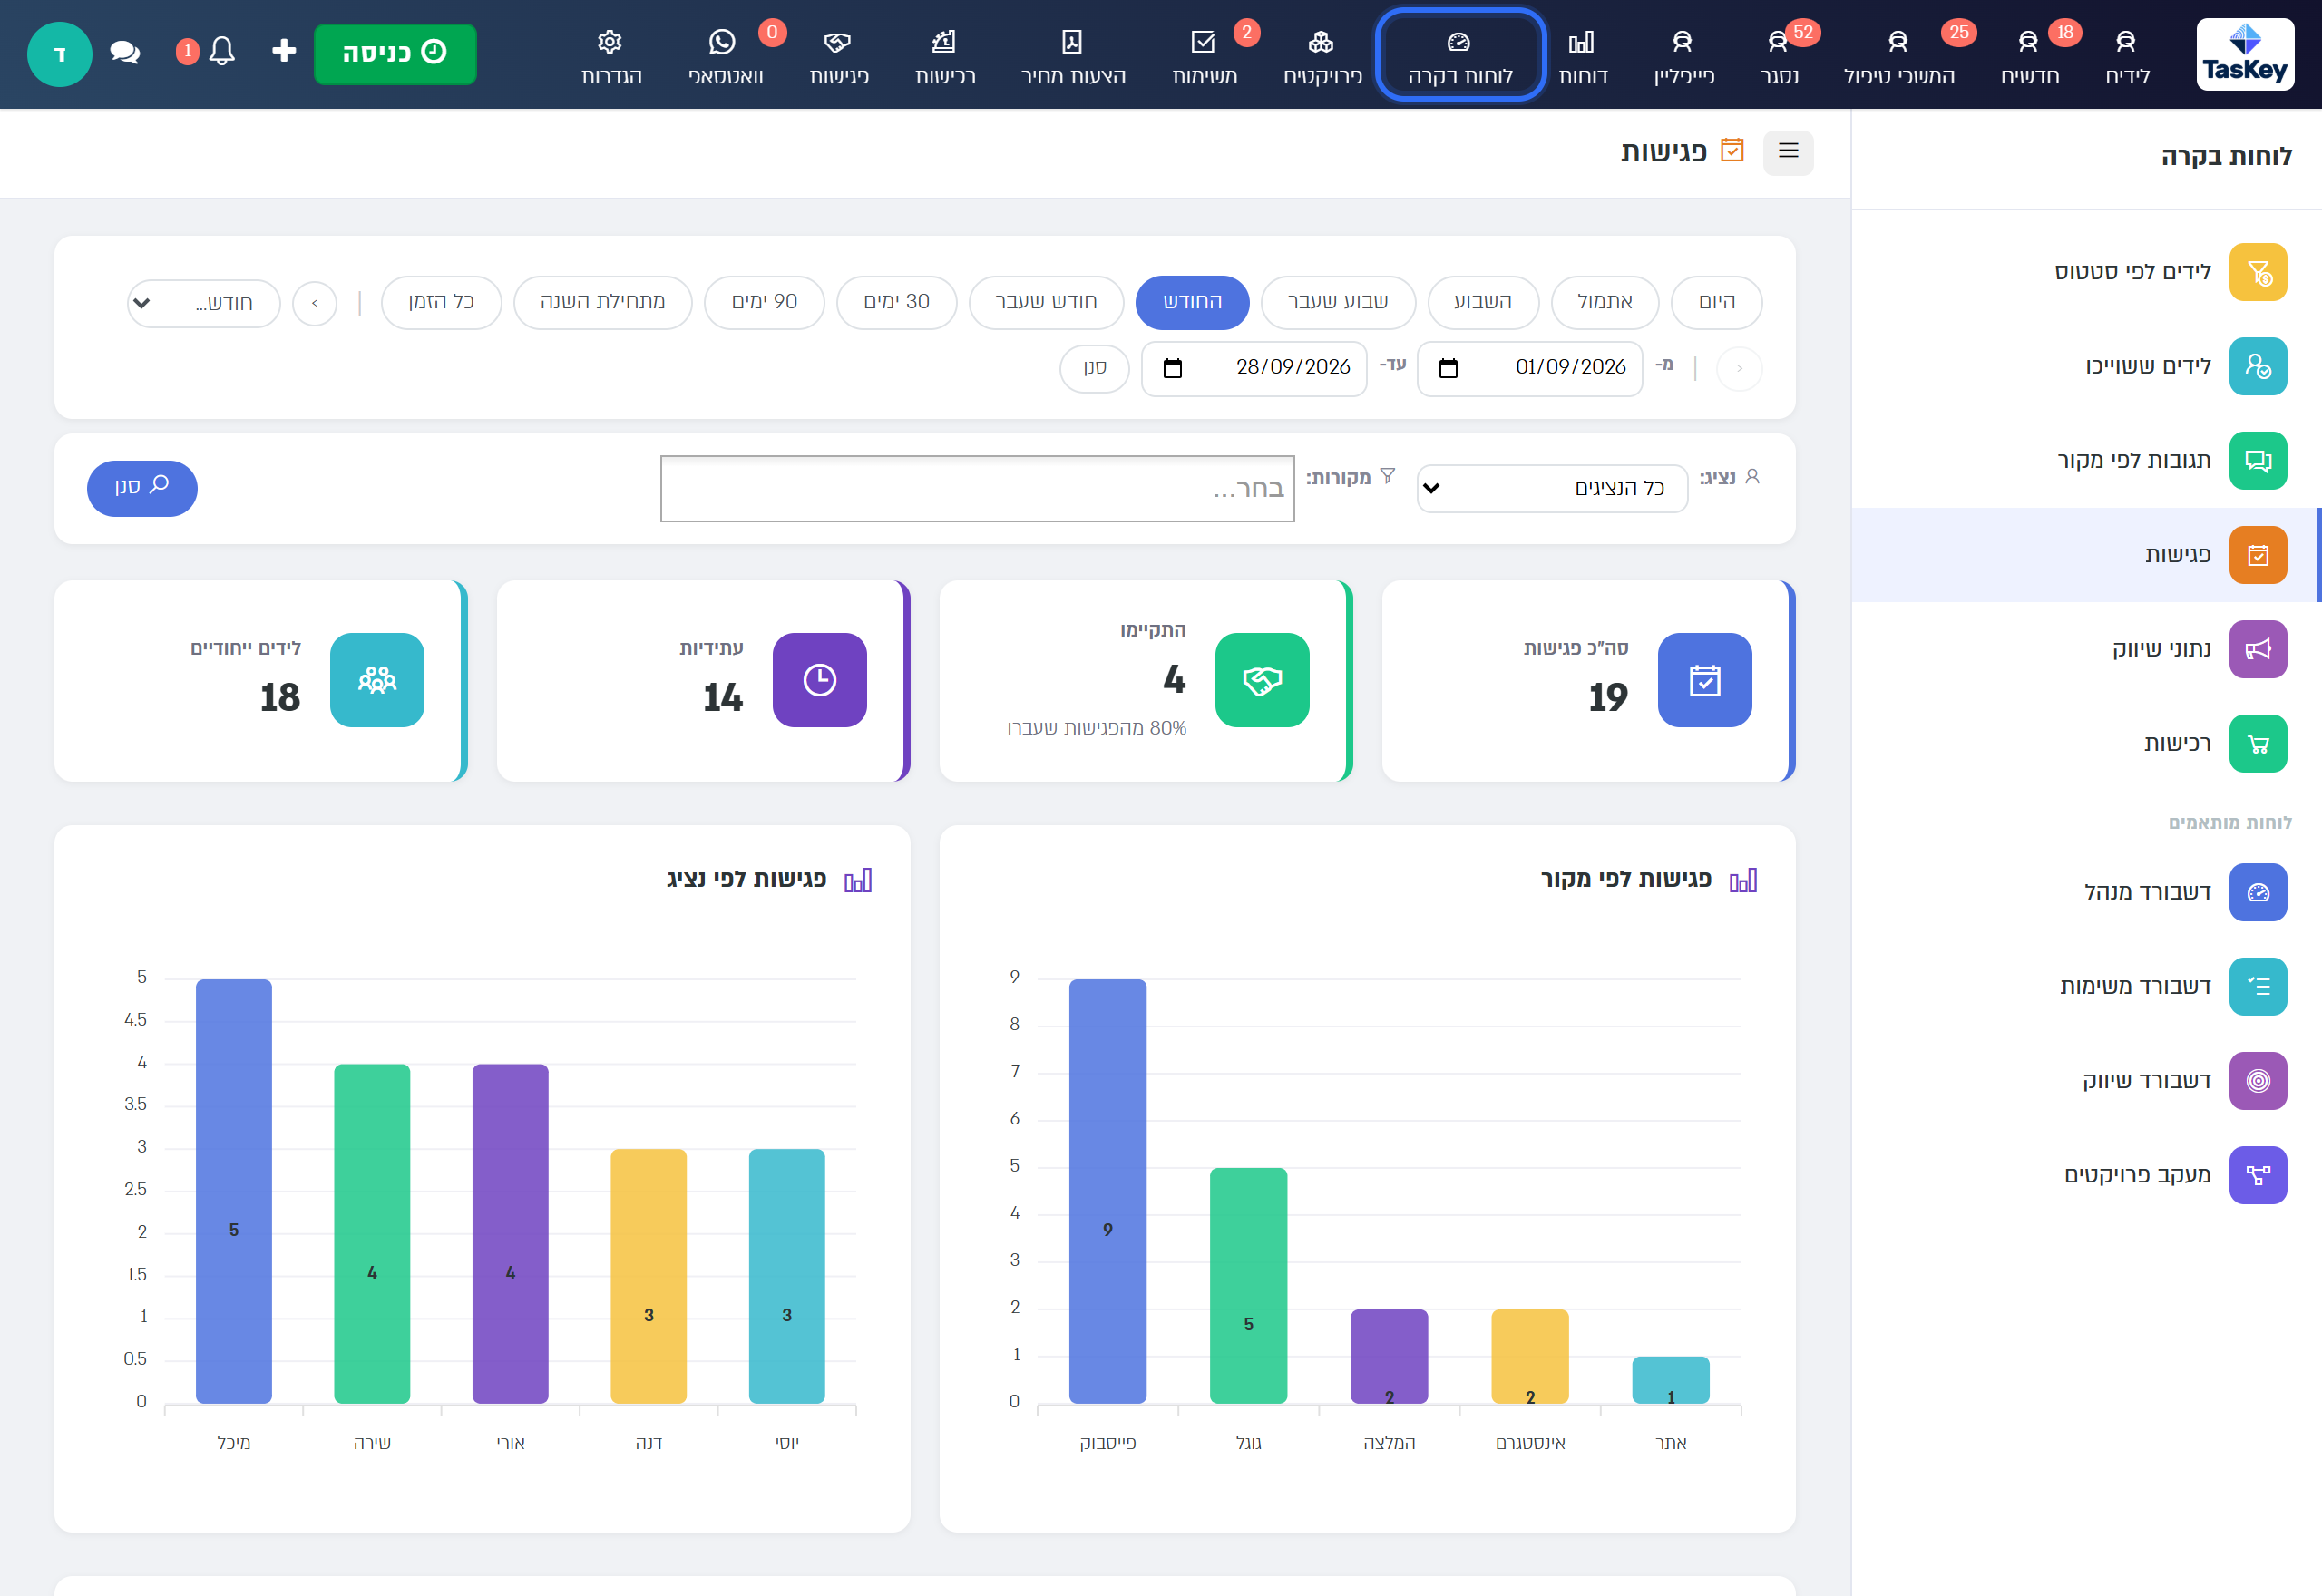Open תגובות לפי מקור sidebar icon

pos(2258,460)
